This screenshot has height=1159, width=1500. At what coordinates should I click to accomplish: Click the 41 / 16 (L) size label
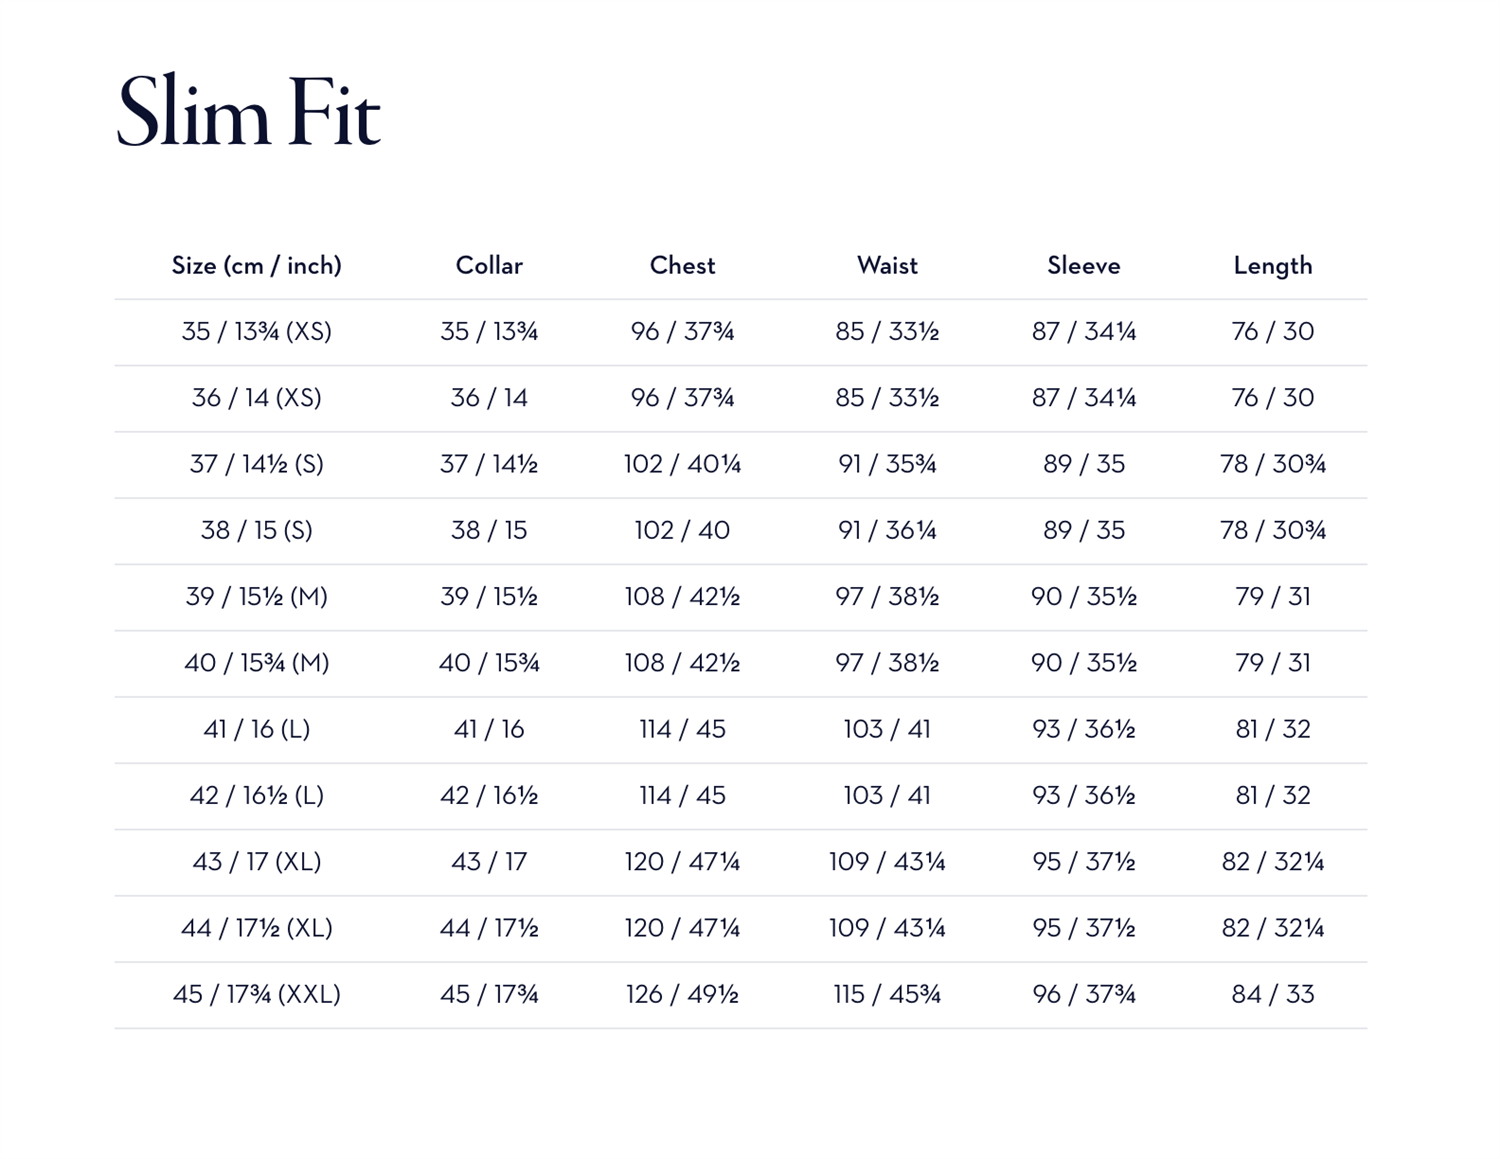coord(256,729)
